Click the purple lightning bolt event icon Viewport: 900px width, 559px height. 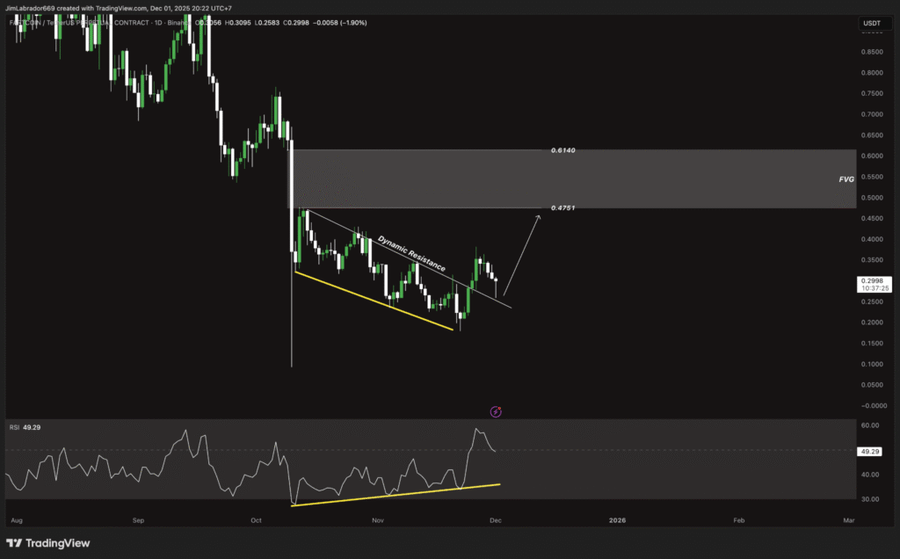[x=496, y=411]
